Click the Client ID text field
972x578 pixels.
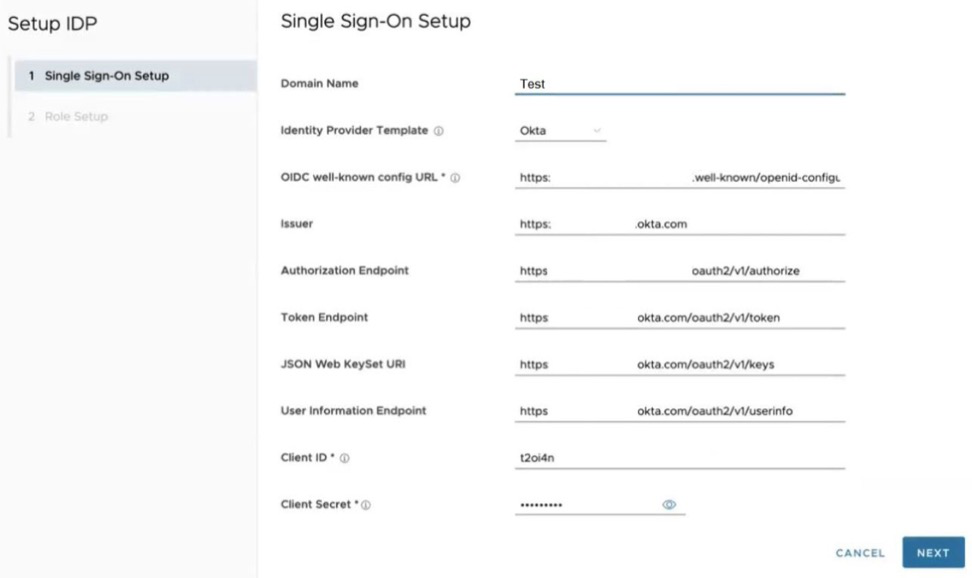680,458
